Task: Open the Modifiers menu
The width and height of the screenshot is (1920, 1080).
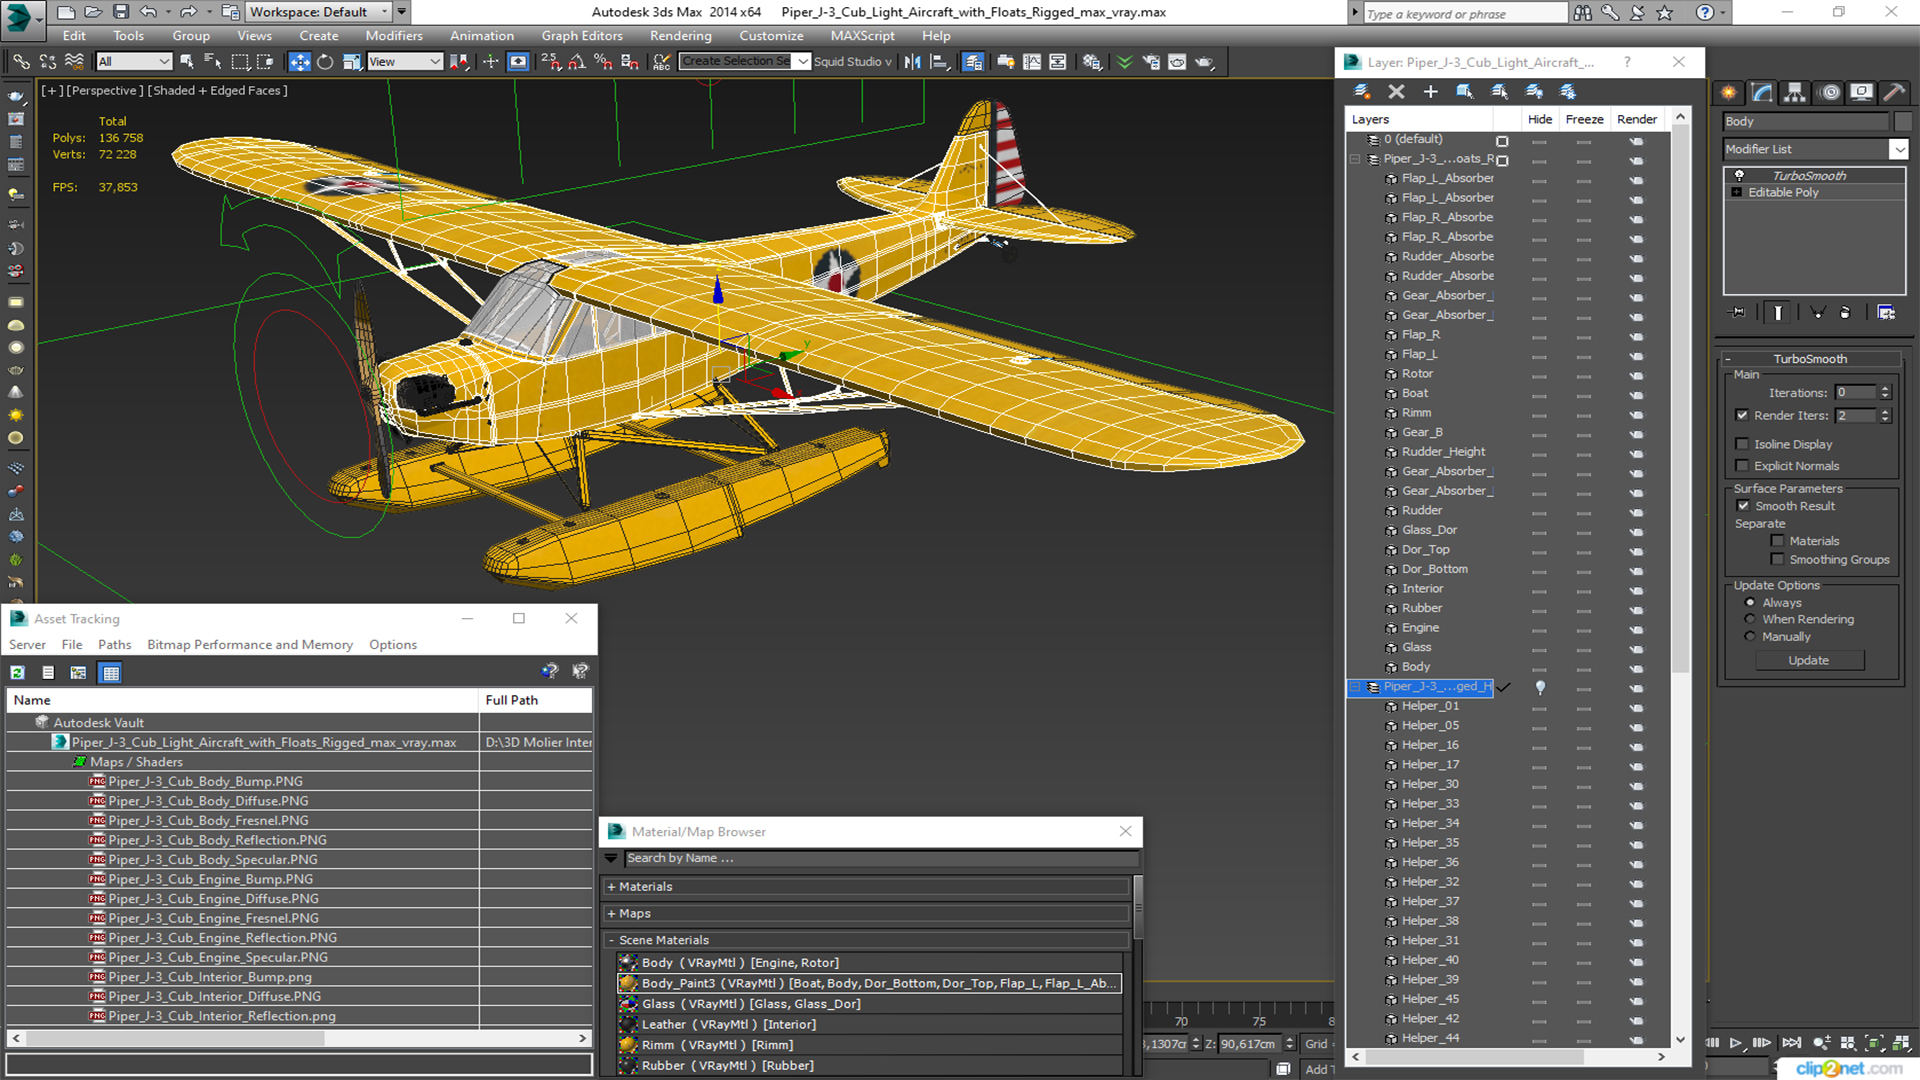Action: (394, 36)
